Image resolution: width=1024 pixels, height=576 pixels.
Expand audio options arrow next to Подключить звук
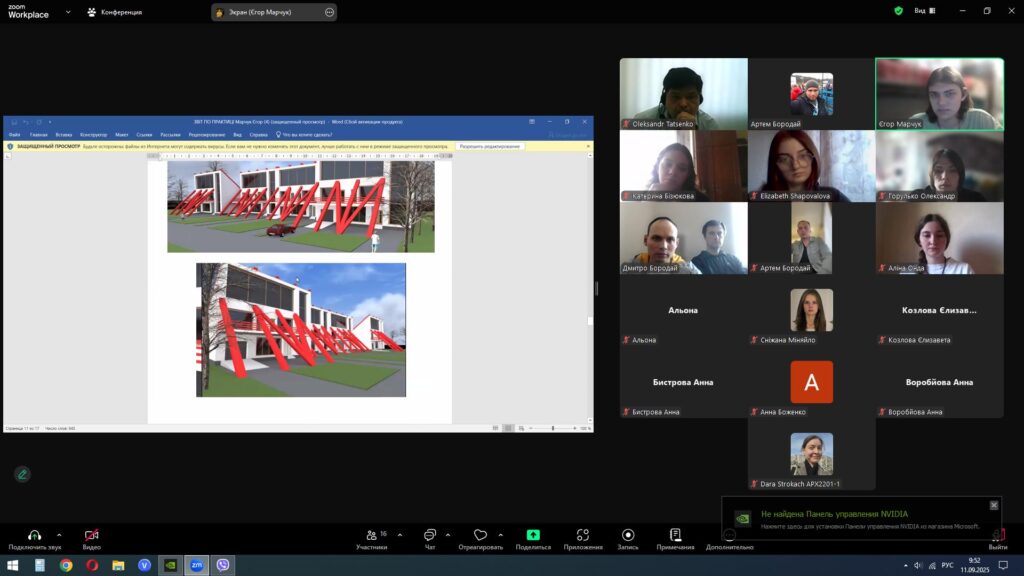coord(59,535)
